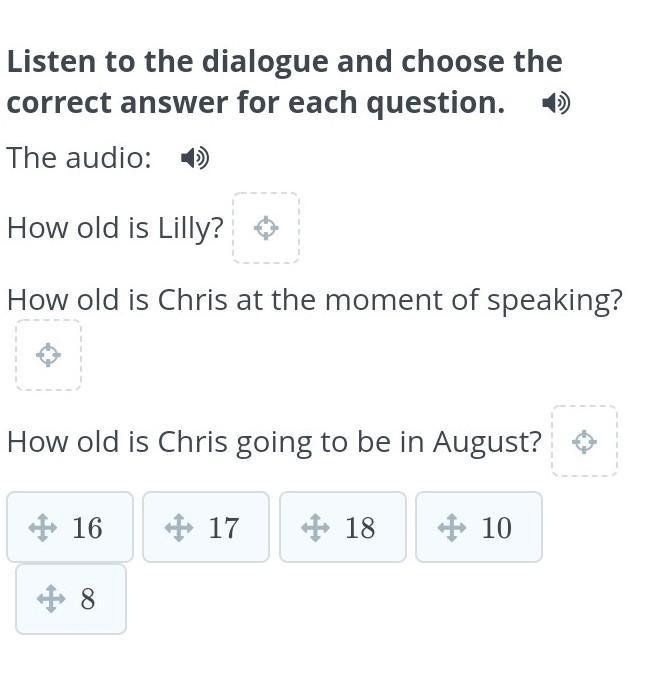Select the answer tile 10

pos(479,527)
